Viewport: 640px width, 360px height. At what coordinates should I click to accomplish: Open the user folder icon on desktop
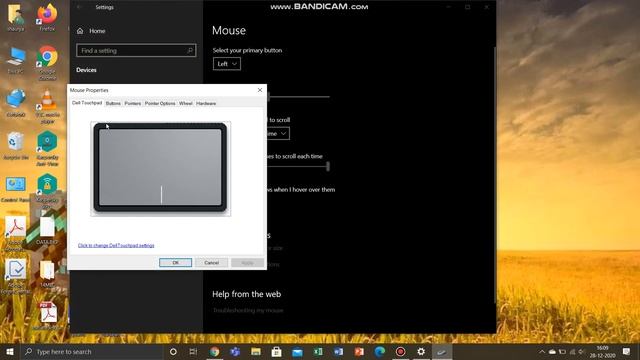16,18
